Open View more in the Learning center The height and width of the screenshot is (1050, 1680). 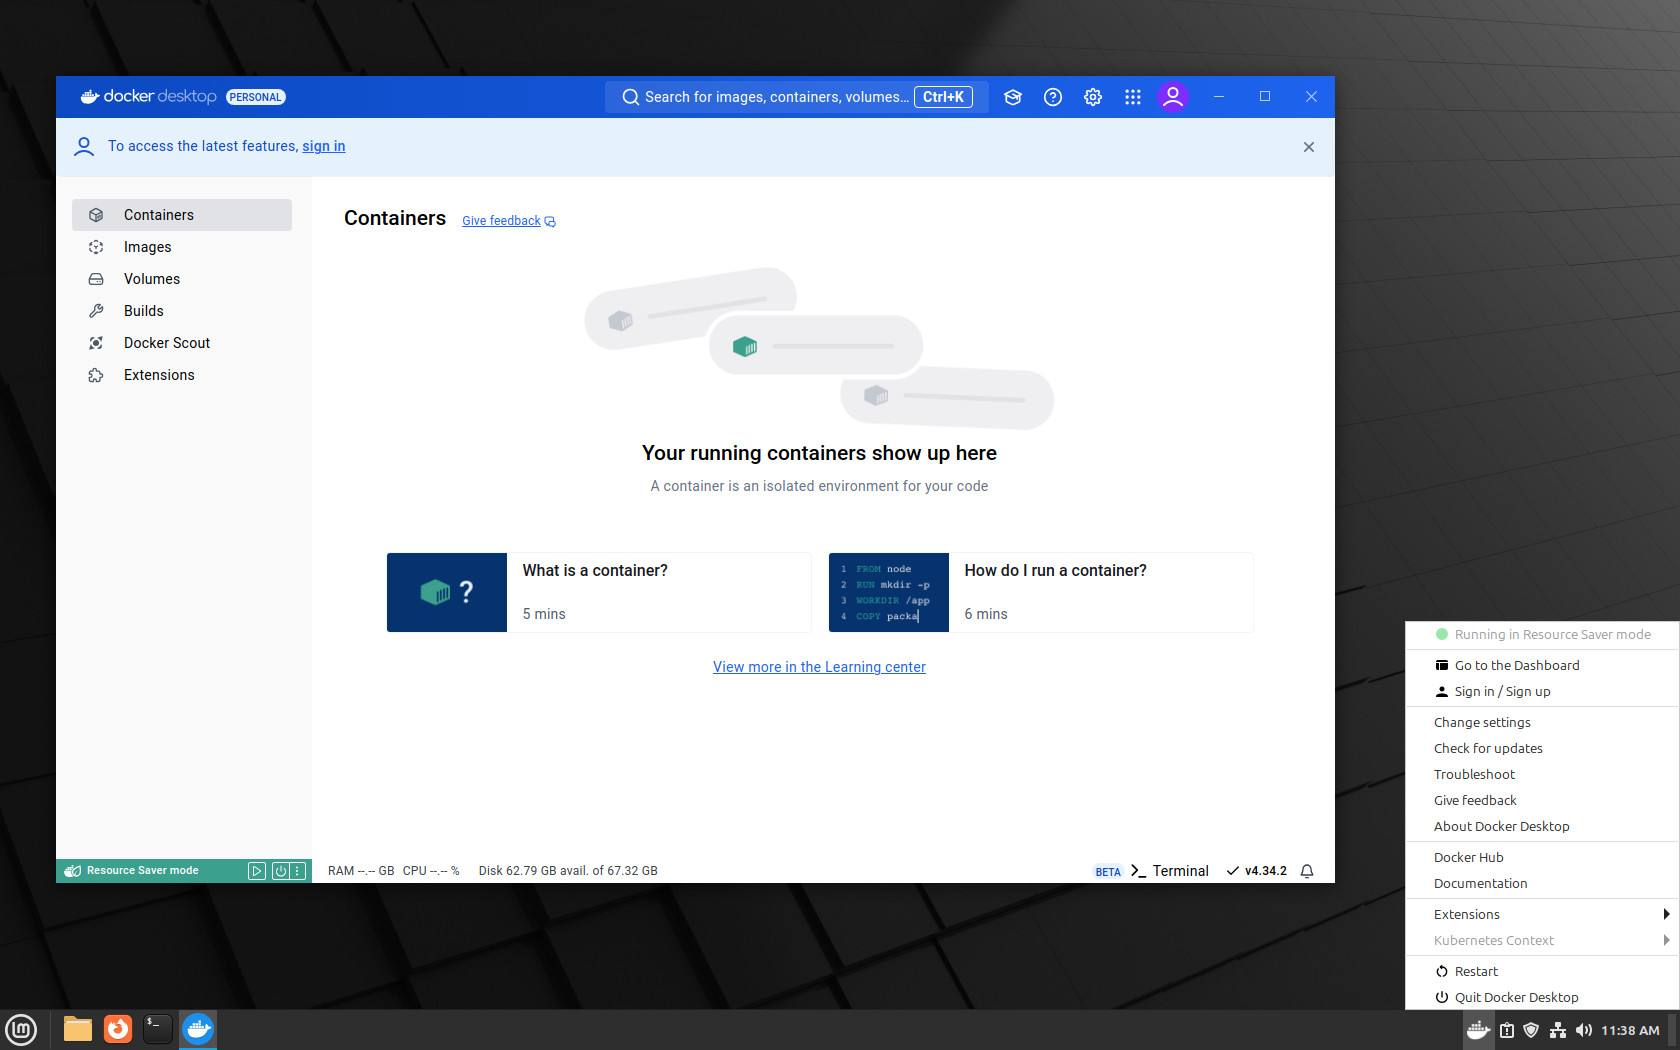tap(819, 667)
